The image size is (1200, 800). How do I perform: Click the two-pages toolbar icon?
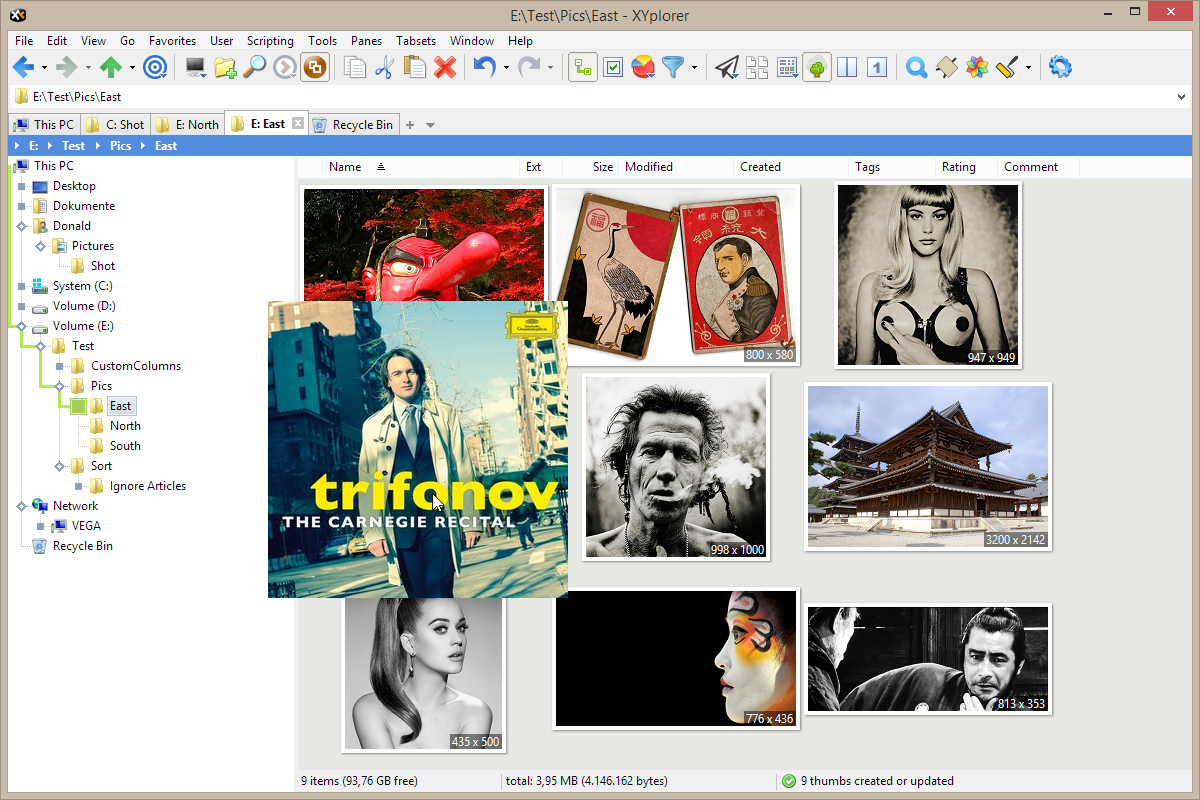pos(758,68)
